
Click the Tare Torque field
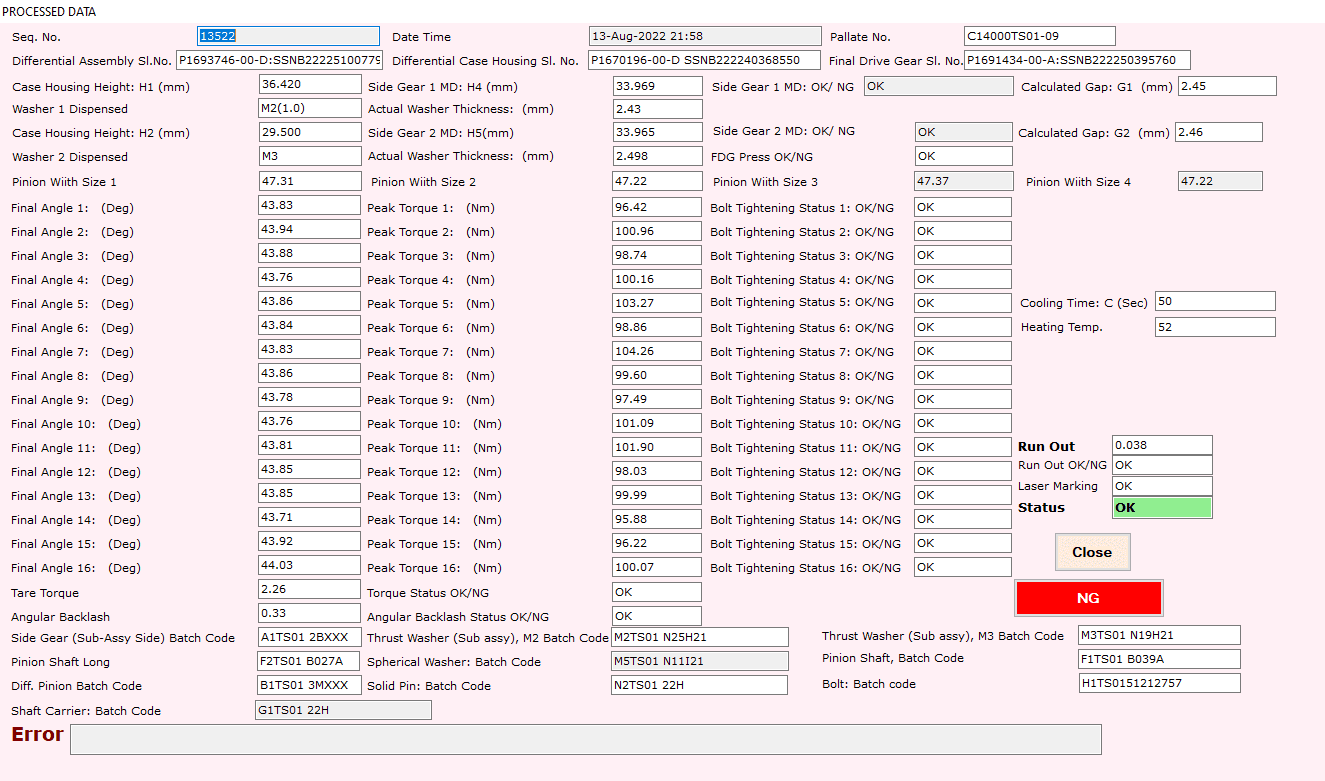coord(309,589)
